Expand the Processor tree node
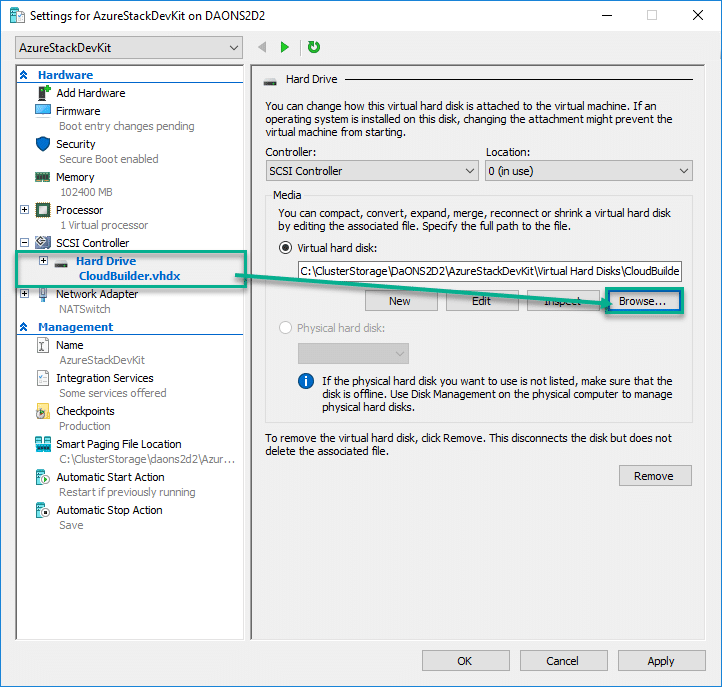The height and width of the screenshot is (687, 722). click(25, 210)
